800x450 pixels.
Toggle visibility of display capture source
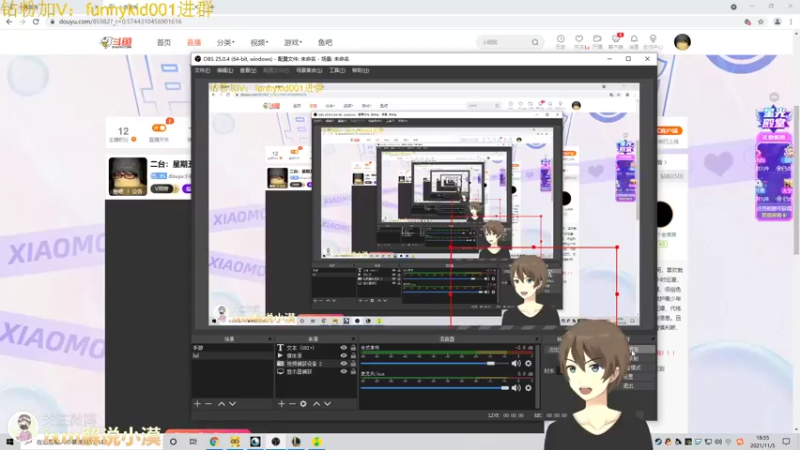coord(343,372)
